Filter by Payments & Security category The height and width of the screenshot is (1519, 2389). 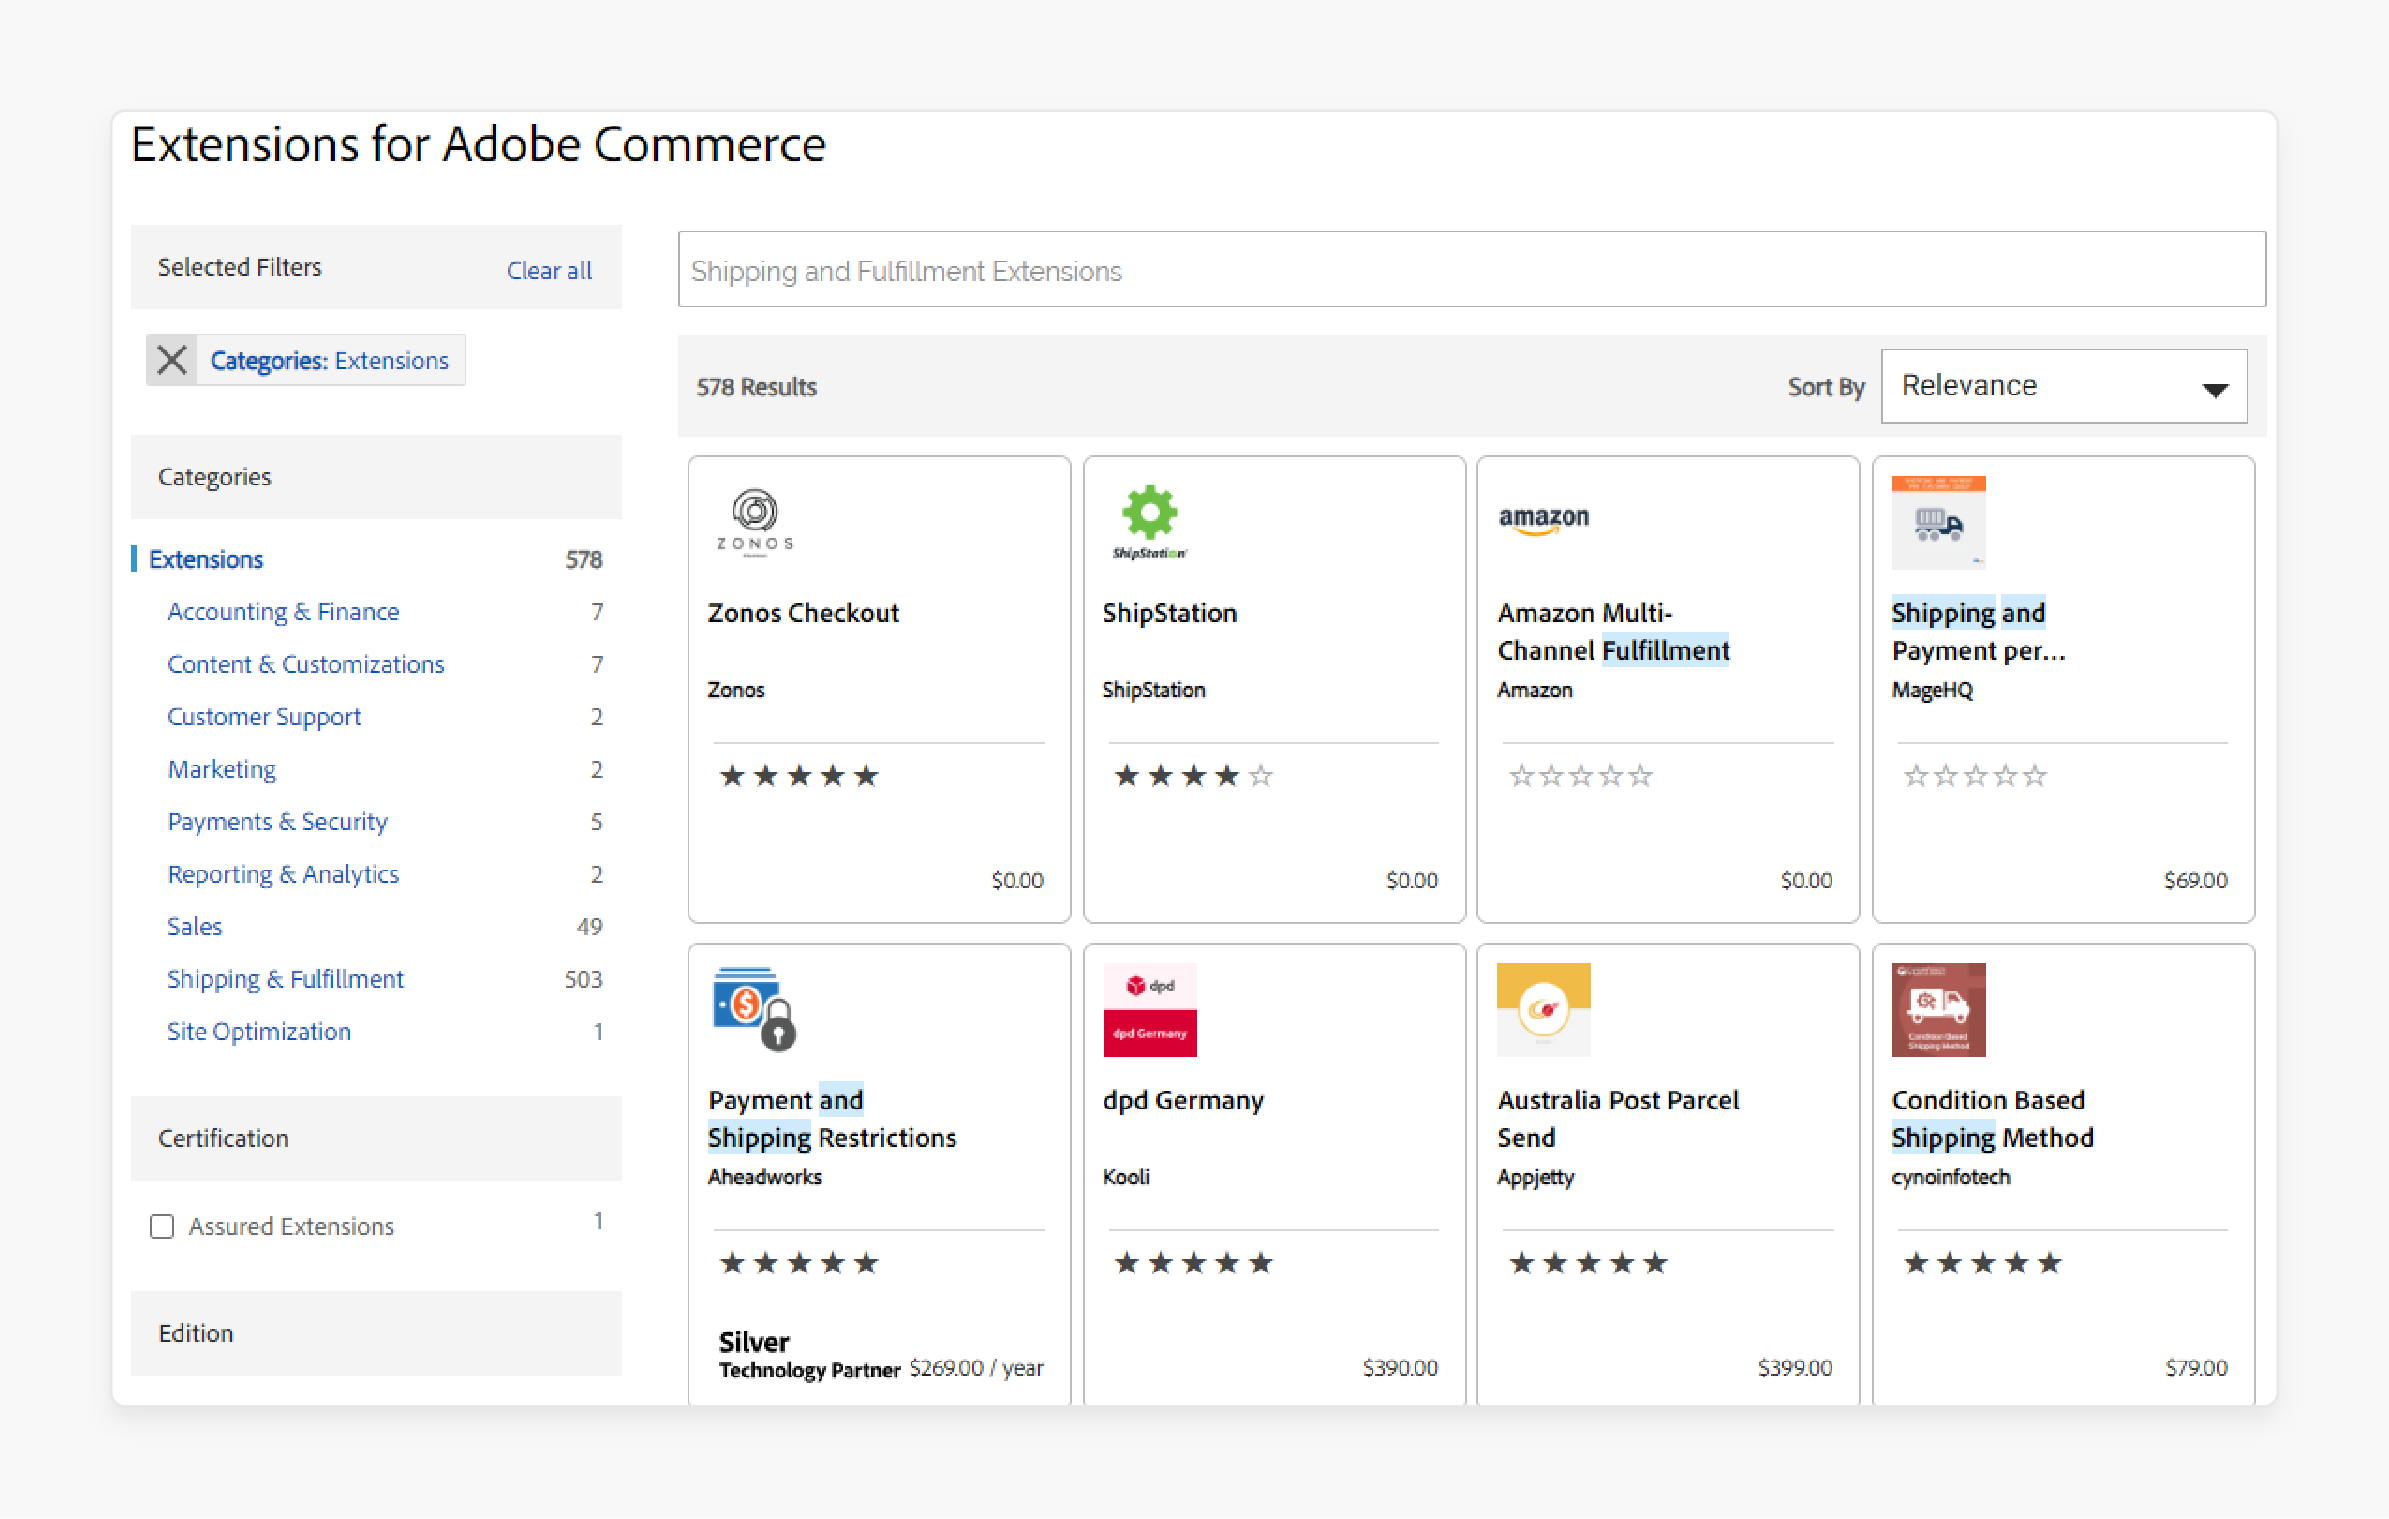277,822
